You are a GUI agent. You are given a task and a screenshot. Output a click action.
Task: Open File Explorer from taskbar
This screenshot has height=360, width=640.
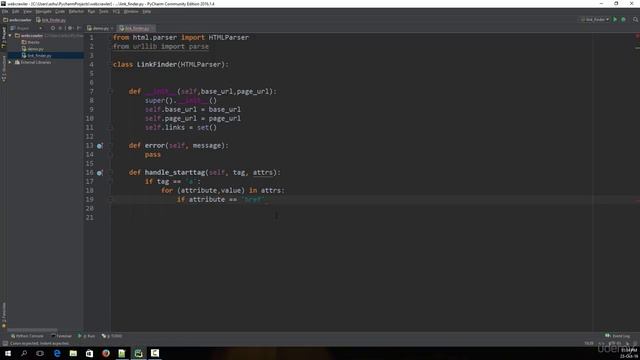73,353
